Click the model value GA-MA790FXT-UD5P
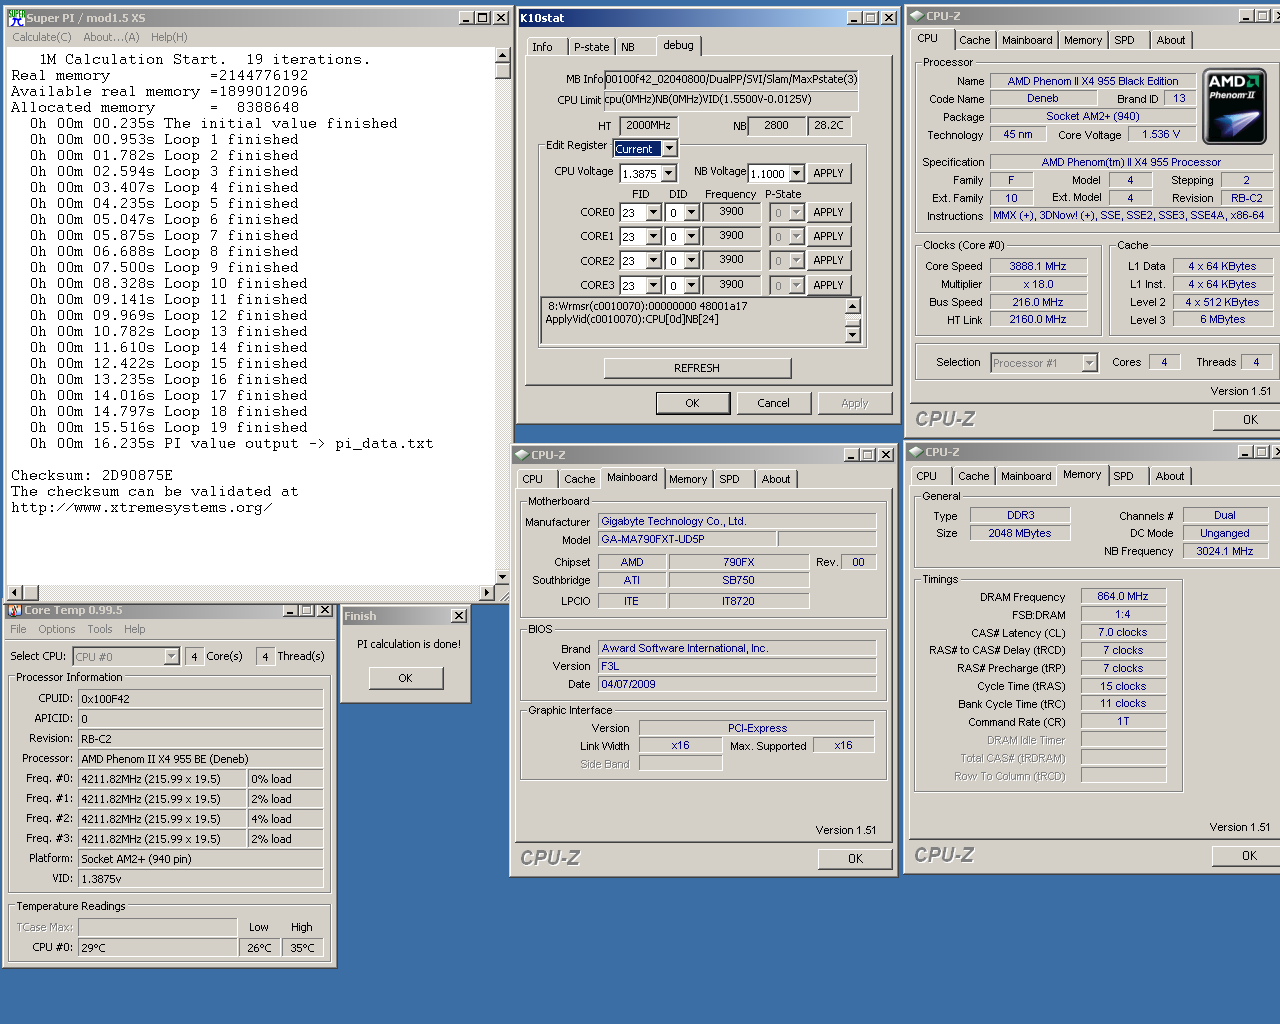The width and height of the screenshot is (1280, 1024). click(687, 539)
